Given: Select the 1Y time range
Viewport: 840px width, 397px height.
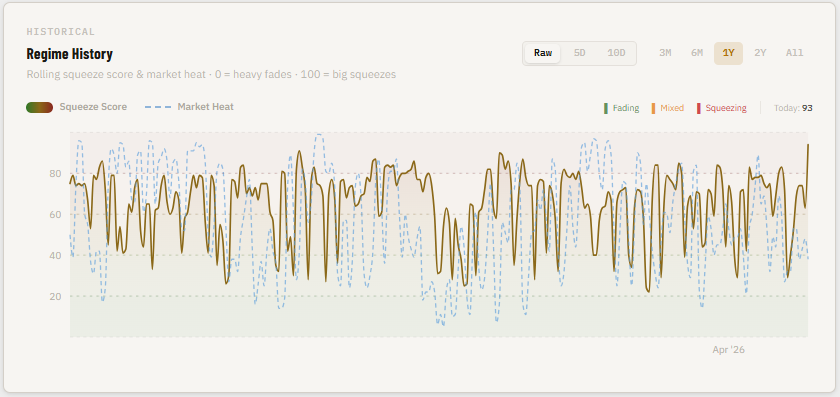Looking at the screenshot, I should tap(728, 53).
